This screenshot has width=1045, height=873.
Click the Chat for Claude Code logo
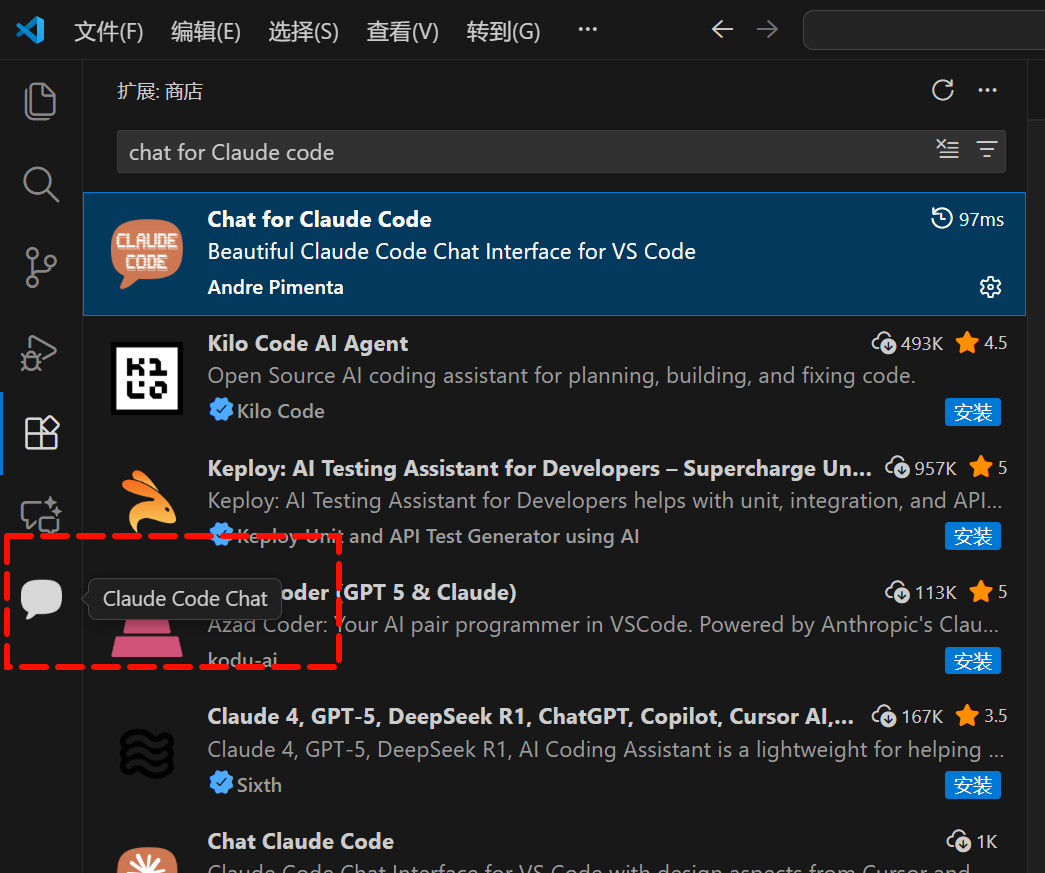tap(147, 253)
